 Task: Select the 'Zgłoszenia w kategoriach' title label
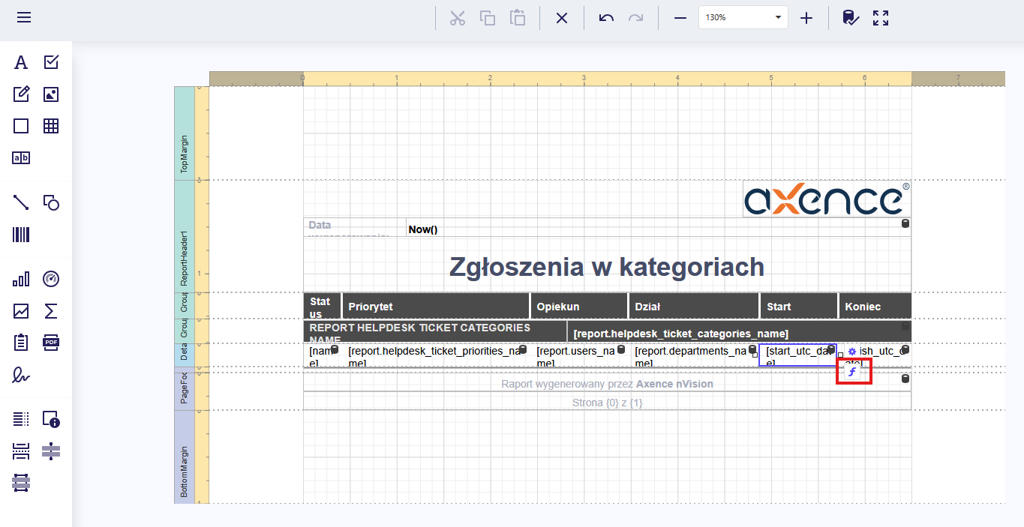pos(606,267)
